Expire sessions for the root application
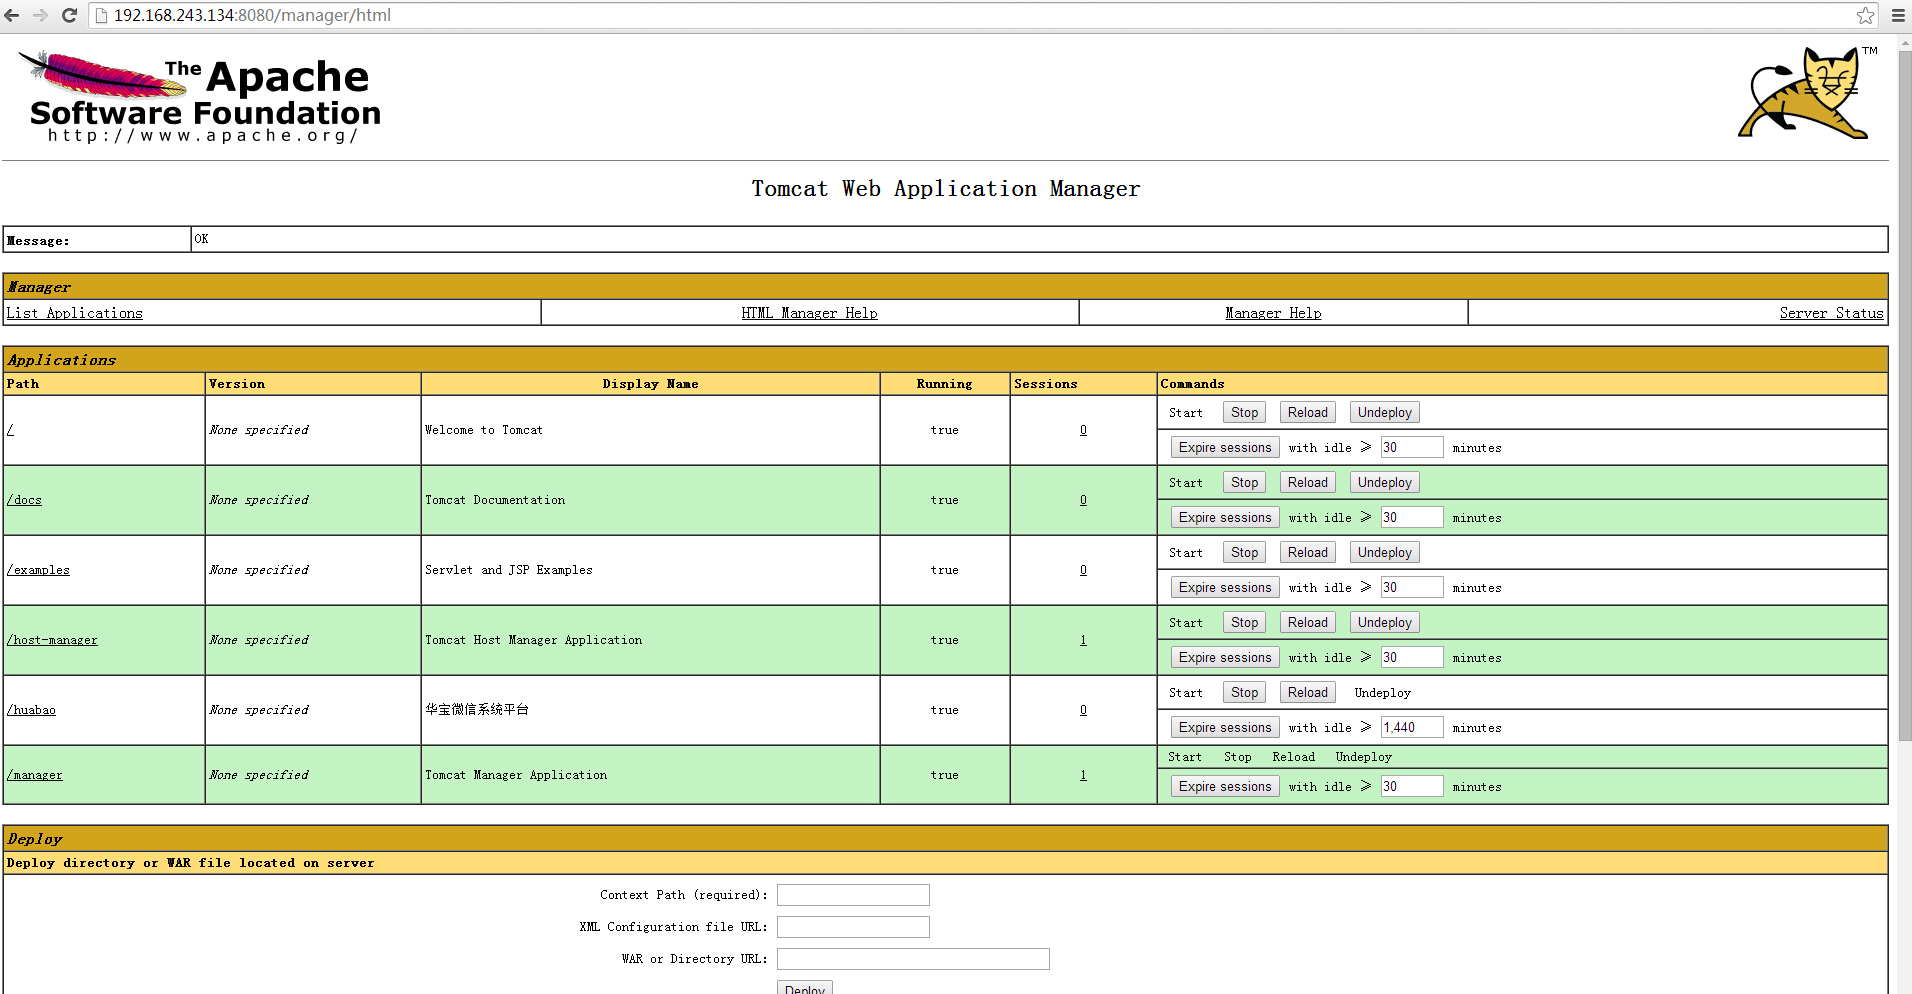 click(1225, 447)
